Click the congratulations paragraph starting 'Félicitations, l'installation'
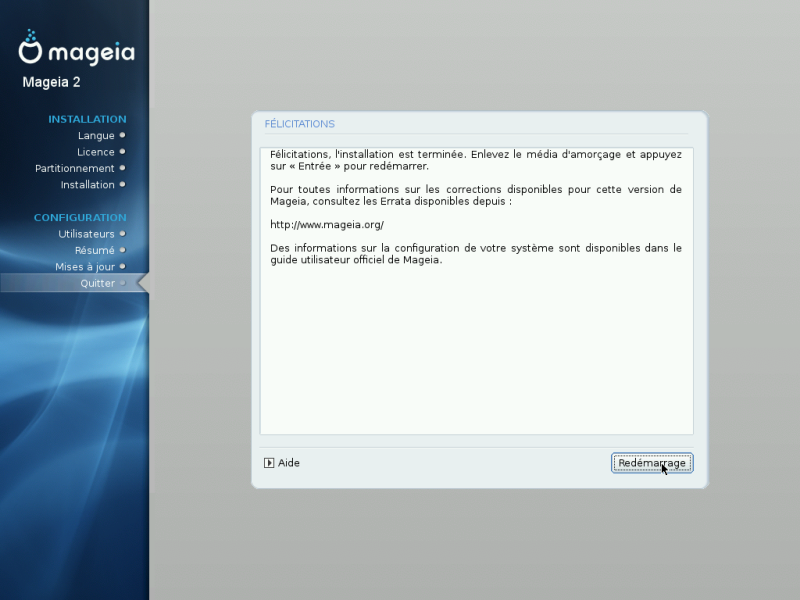The height and width of the screenshot is (600, 800). (x=476, y=160)
